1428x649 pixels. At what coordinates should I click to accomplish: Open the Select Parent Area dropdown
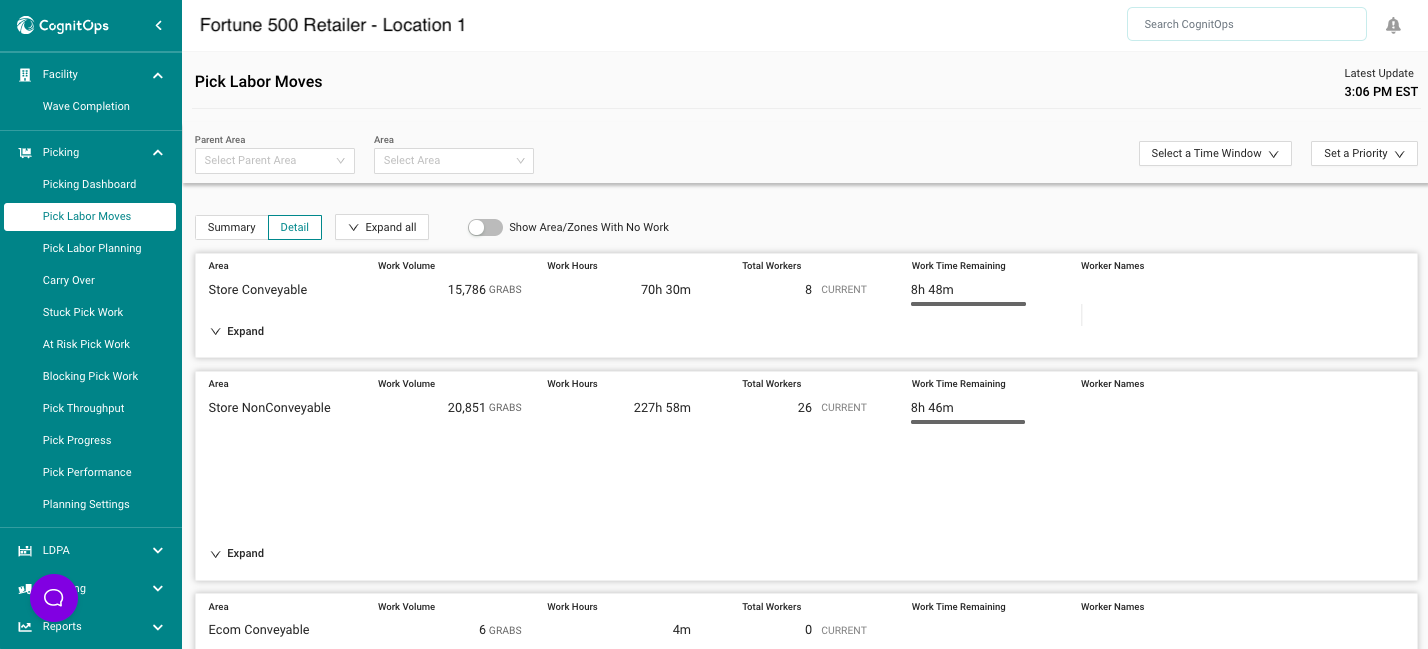(x=274, y=161)
